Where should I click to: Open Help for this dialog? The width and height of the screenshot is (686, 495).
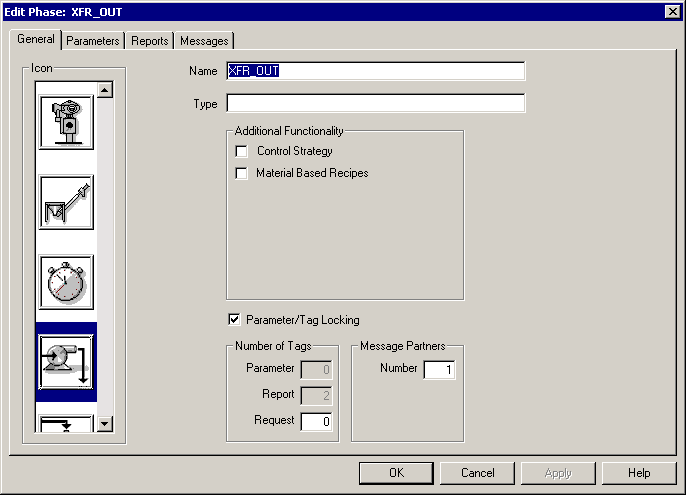coord(639,473)
